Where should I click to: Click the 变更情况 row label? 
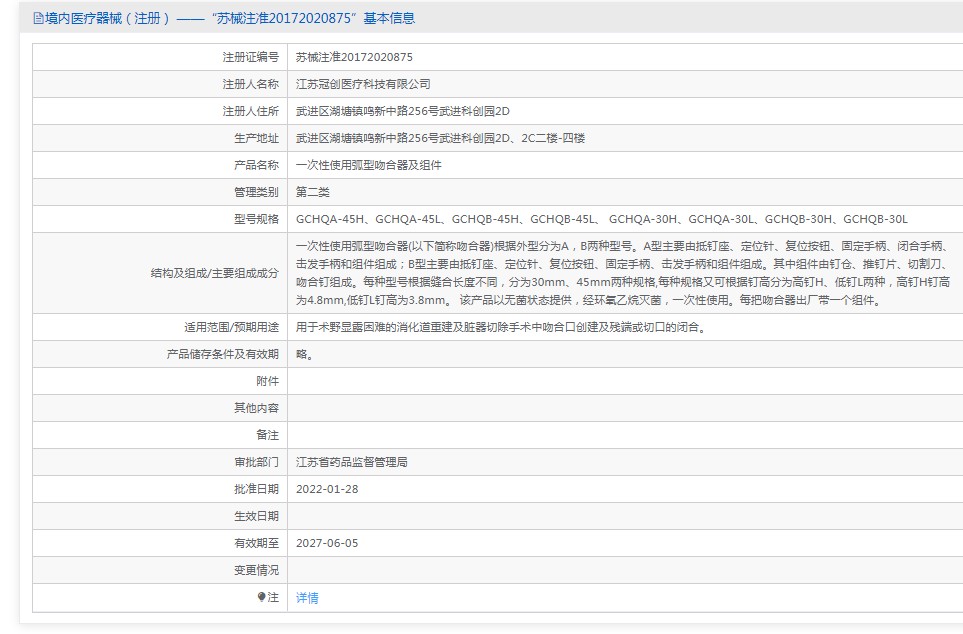256,570
